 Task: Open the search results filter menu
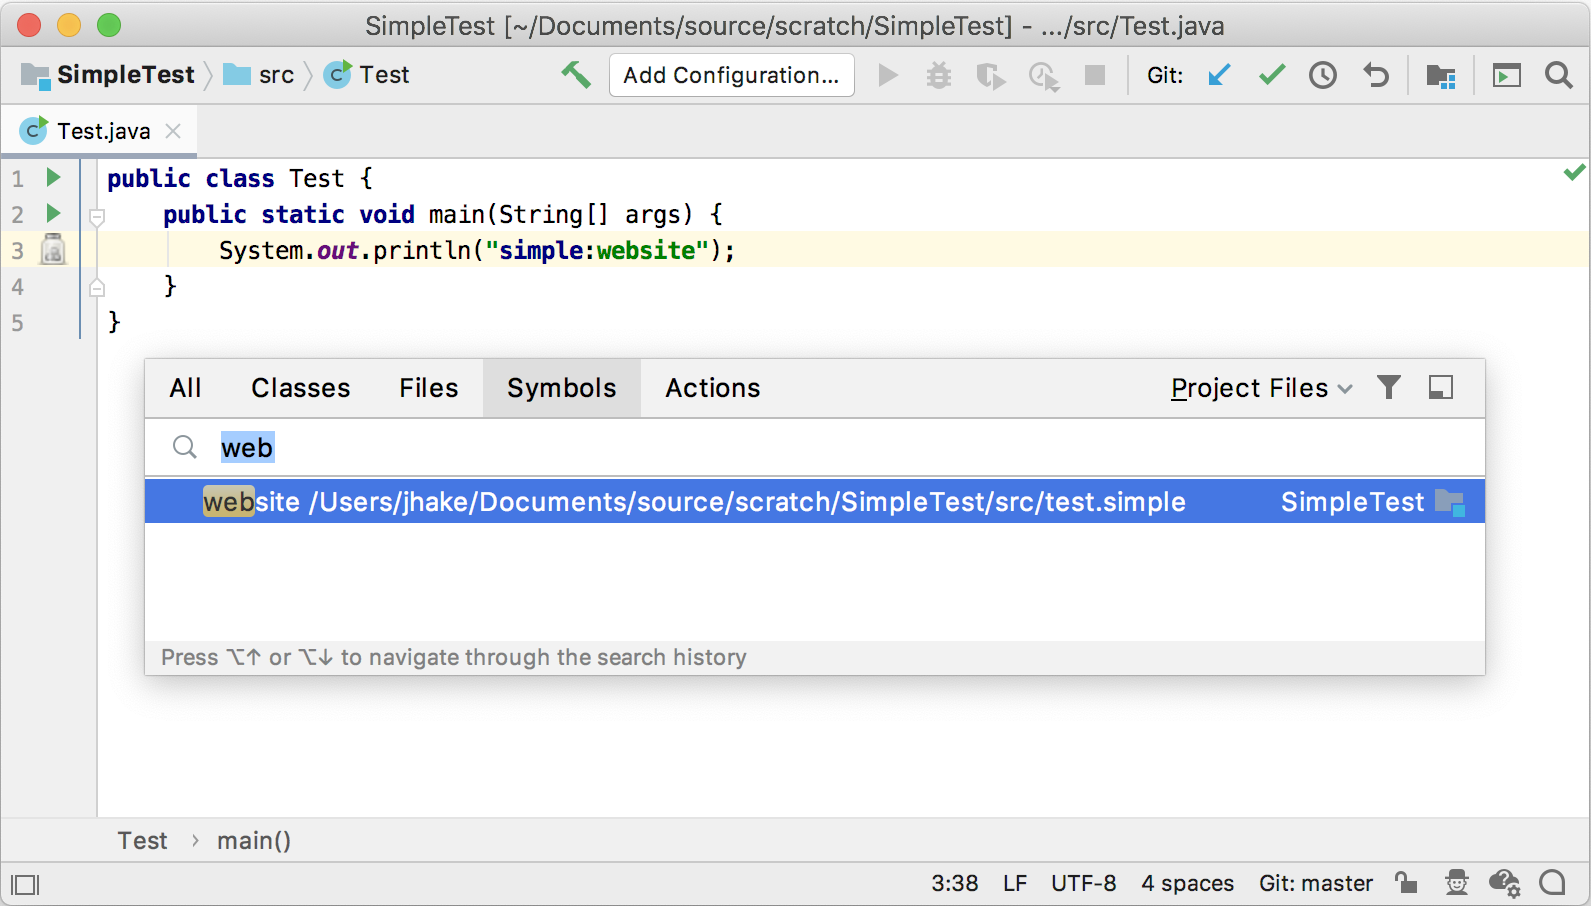1389,387
